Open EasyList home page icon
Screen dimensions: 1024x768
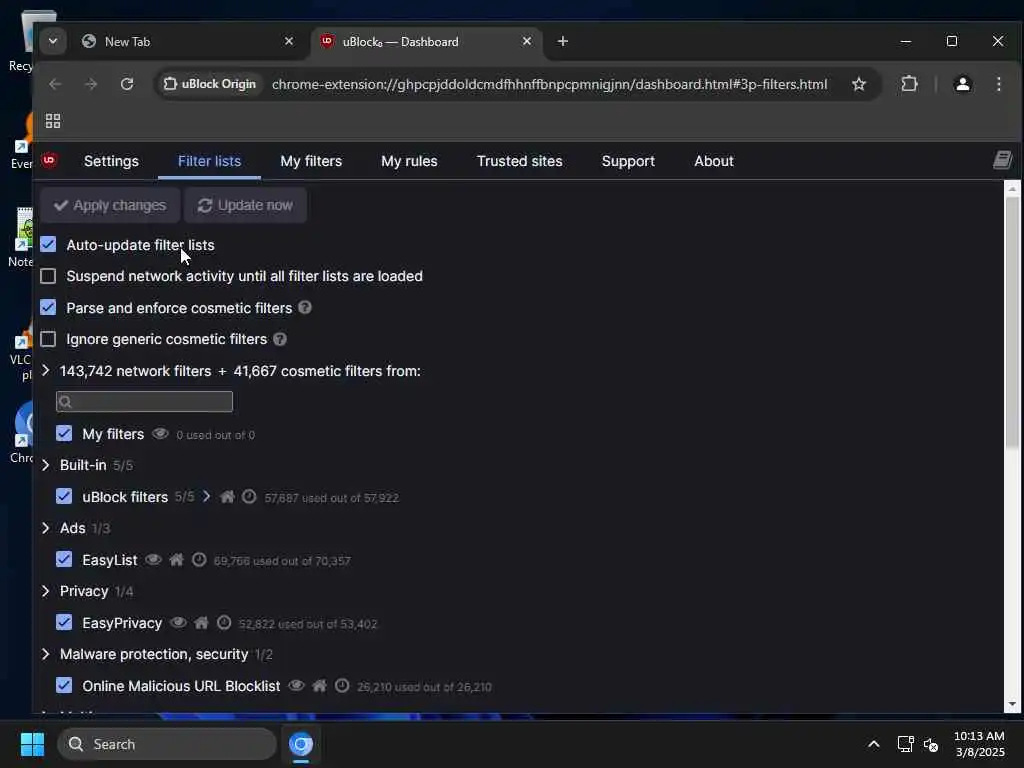click(176, 560)
